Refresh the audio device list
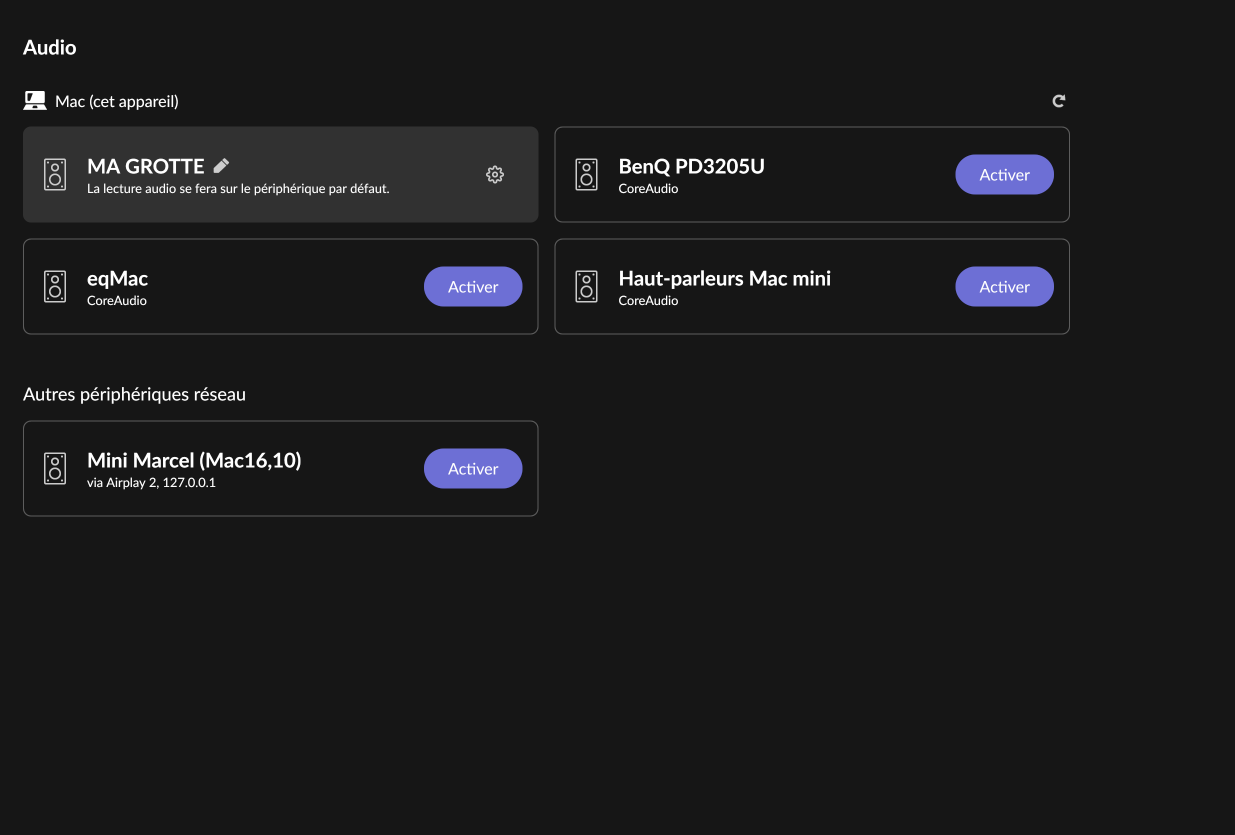The width and height of the screenshot is (1235, 835). tap(1059, 101)
